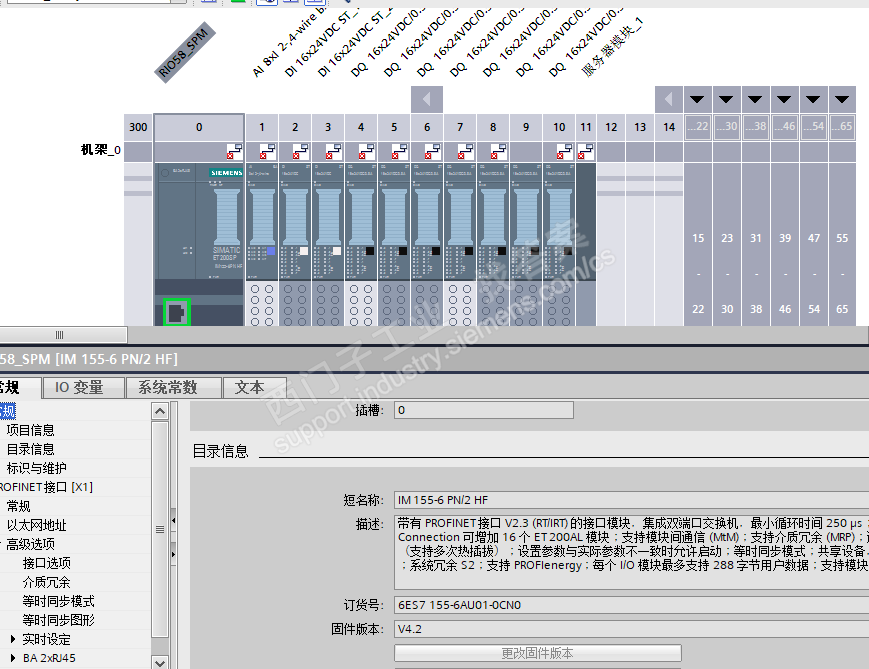Click the slot 0 column header
Screen dimensions: 869x669
(199, 127)
